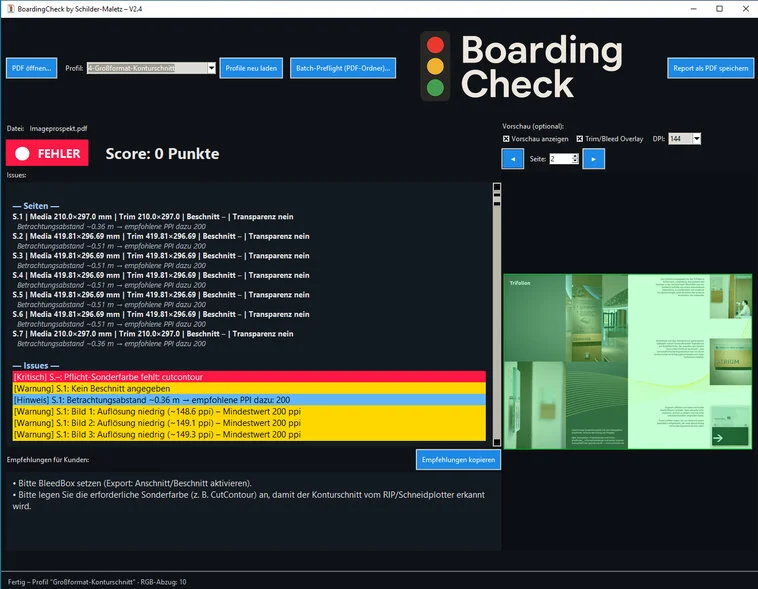Increase the Seite page number spinner

tap(575, 155)
